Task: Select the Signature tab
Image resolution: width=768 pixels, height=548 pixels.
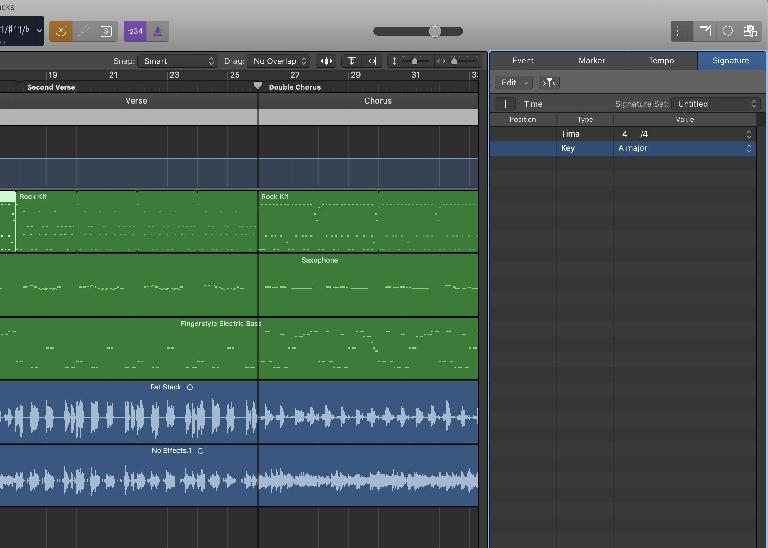Action: point(731,61)
